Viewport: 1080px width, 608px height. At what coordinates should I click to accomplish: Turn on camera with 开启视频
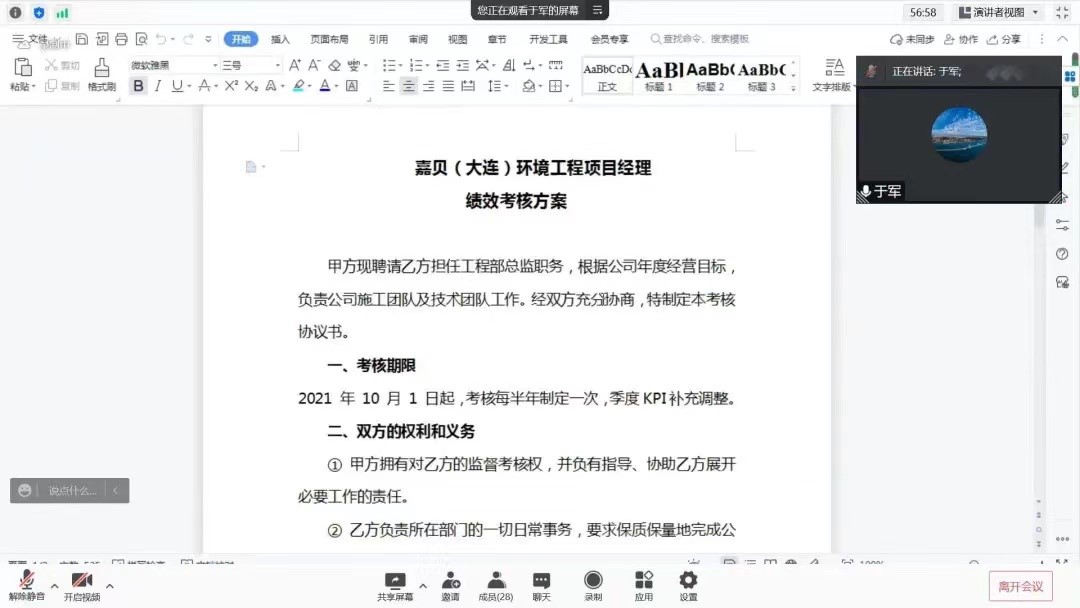(x=82, y=587)
